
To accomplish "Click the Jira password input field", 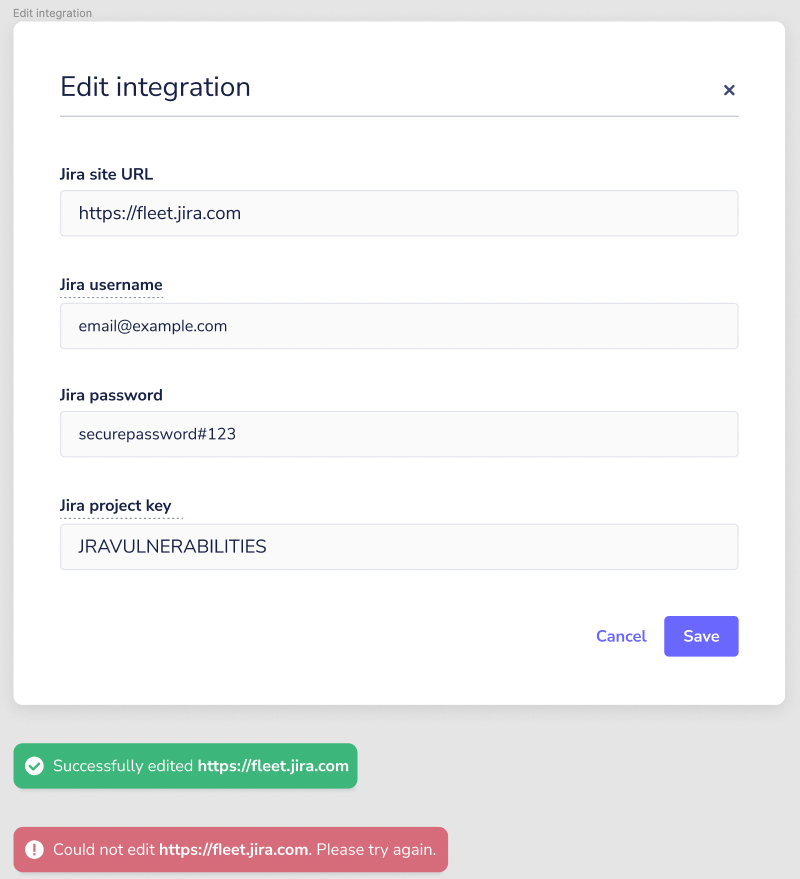I will tap(399, 434).
